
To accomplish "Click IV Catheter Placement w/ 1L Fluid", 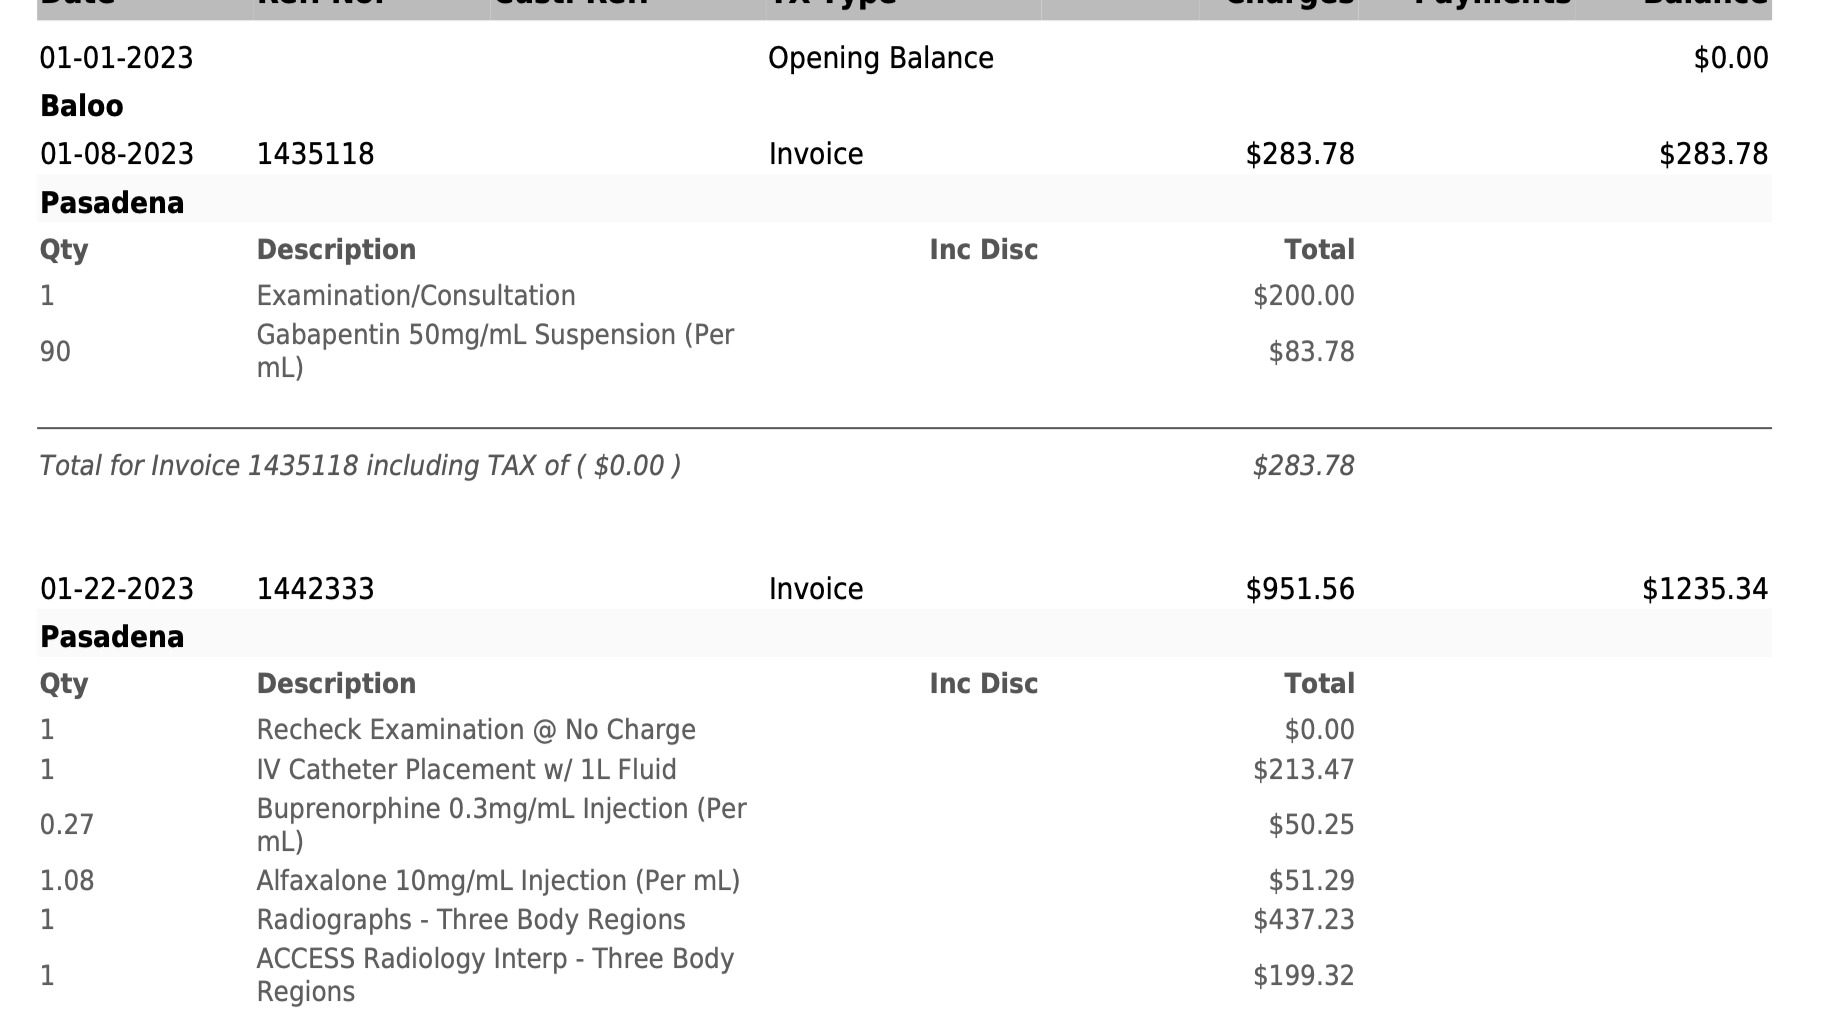I will tap(467, 770).
